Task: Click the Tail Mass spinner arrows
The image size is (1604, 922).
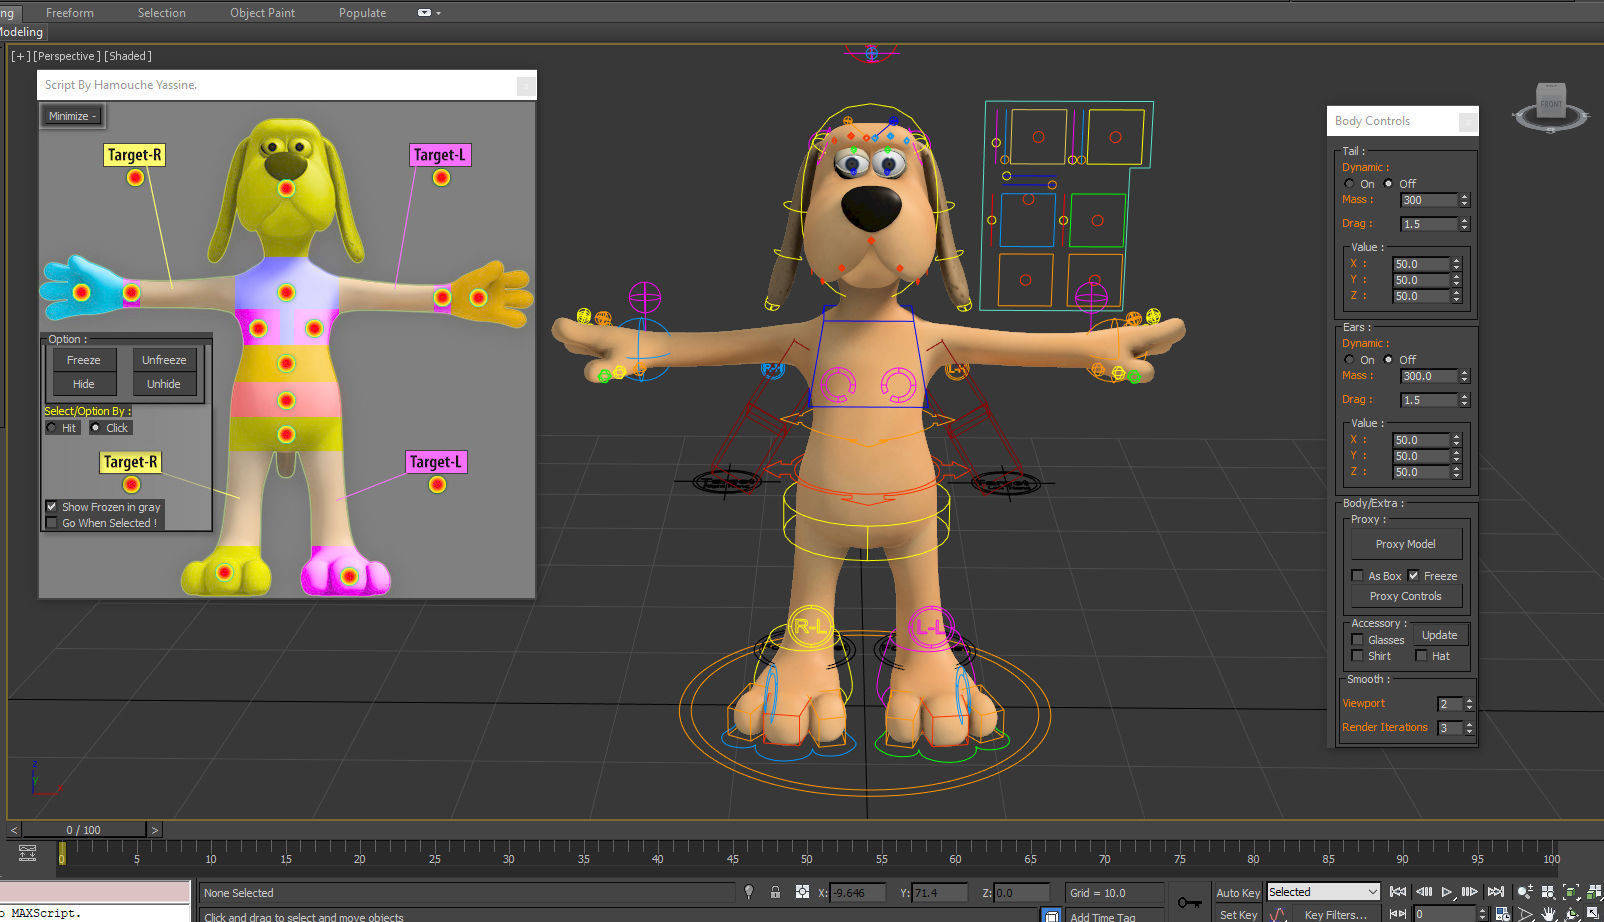Action: pos(1464,200)
